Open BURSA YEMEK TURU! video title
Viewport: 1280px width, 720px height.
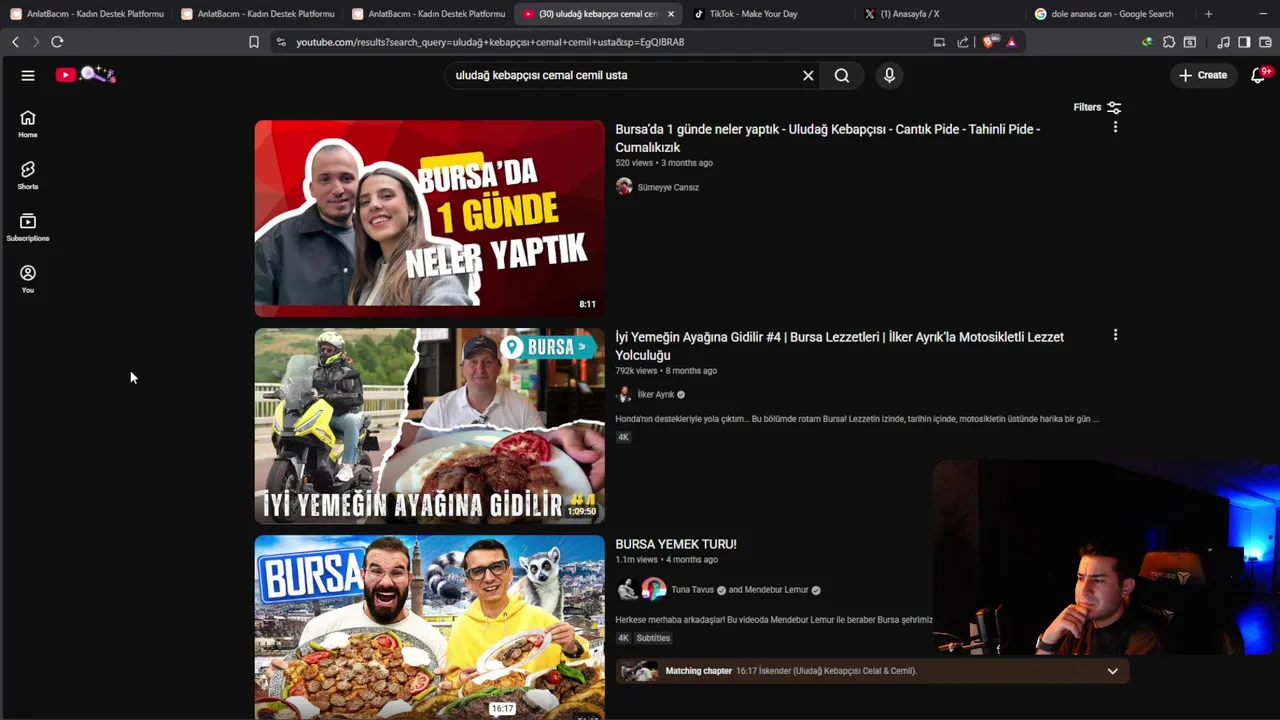click(675, 544)
